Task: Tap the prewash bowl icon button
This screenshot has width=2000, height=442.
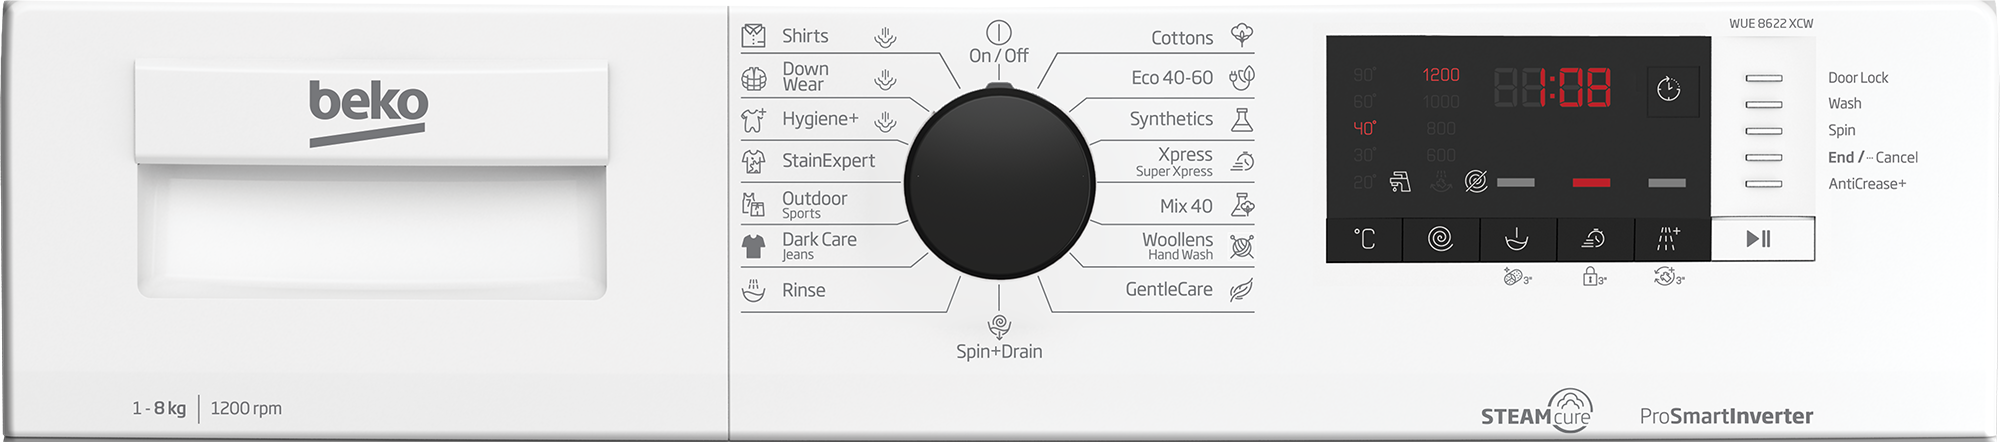Action: click(x=1517, y=239)
